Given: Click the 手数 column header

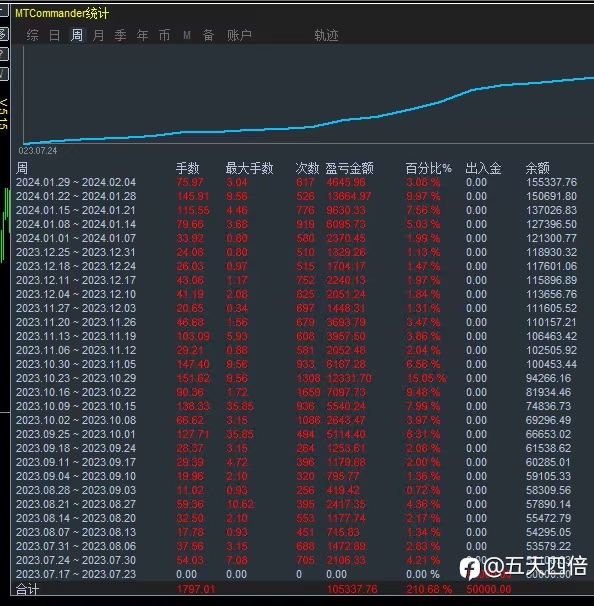Looking at the screenshot, I should 187,168.
